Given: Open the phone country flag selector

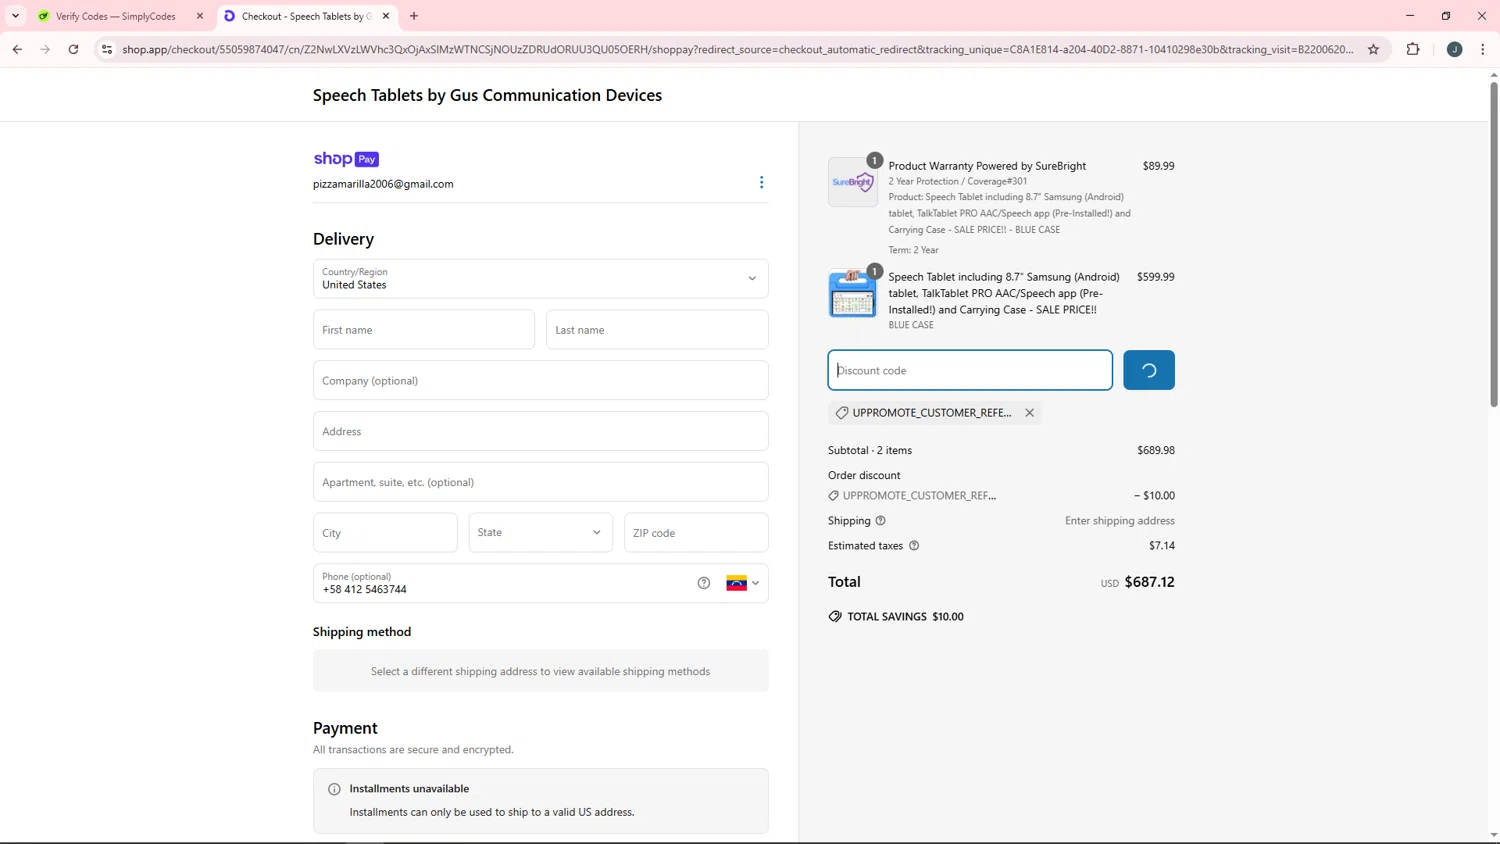Looking at the screenshot, I should [x=742, y=583].
